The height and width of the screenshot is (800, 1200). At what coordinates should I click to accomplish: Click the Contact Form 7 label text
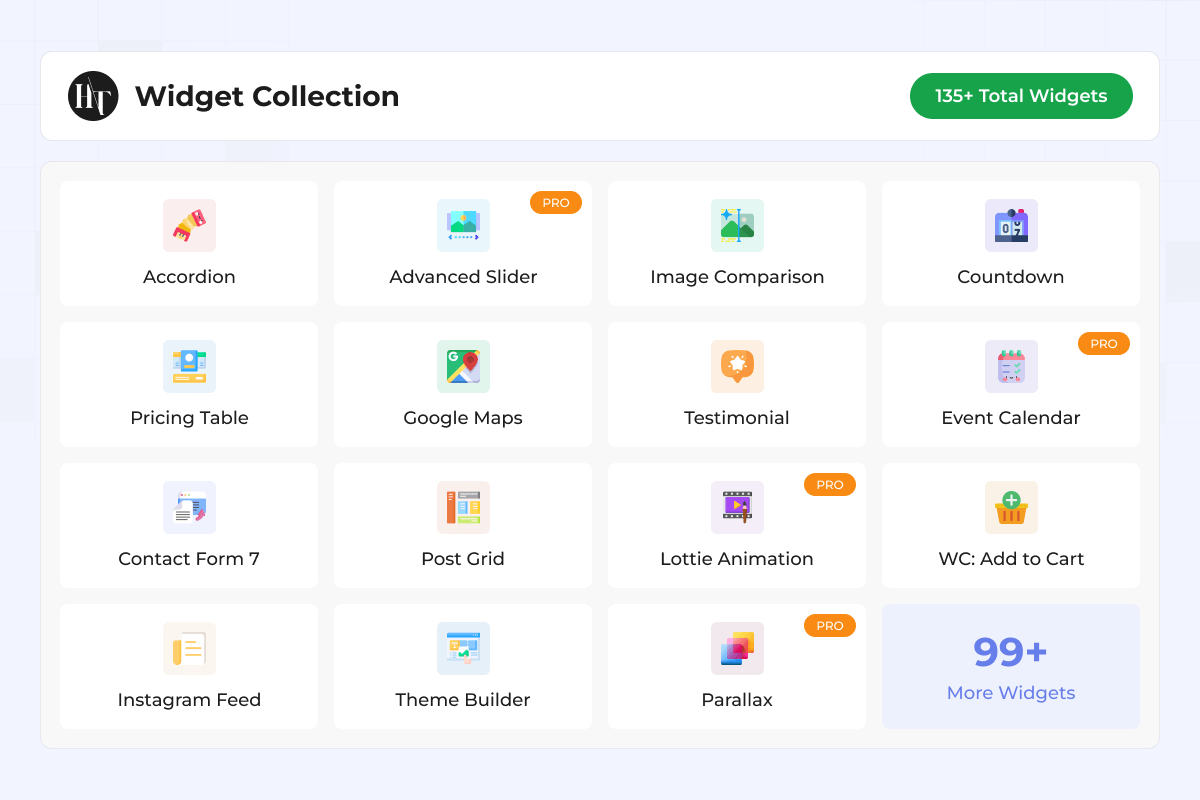point(189,559)
